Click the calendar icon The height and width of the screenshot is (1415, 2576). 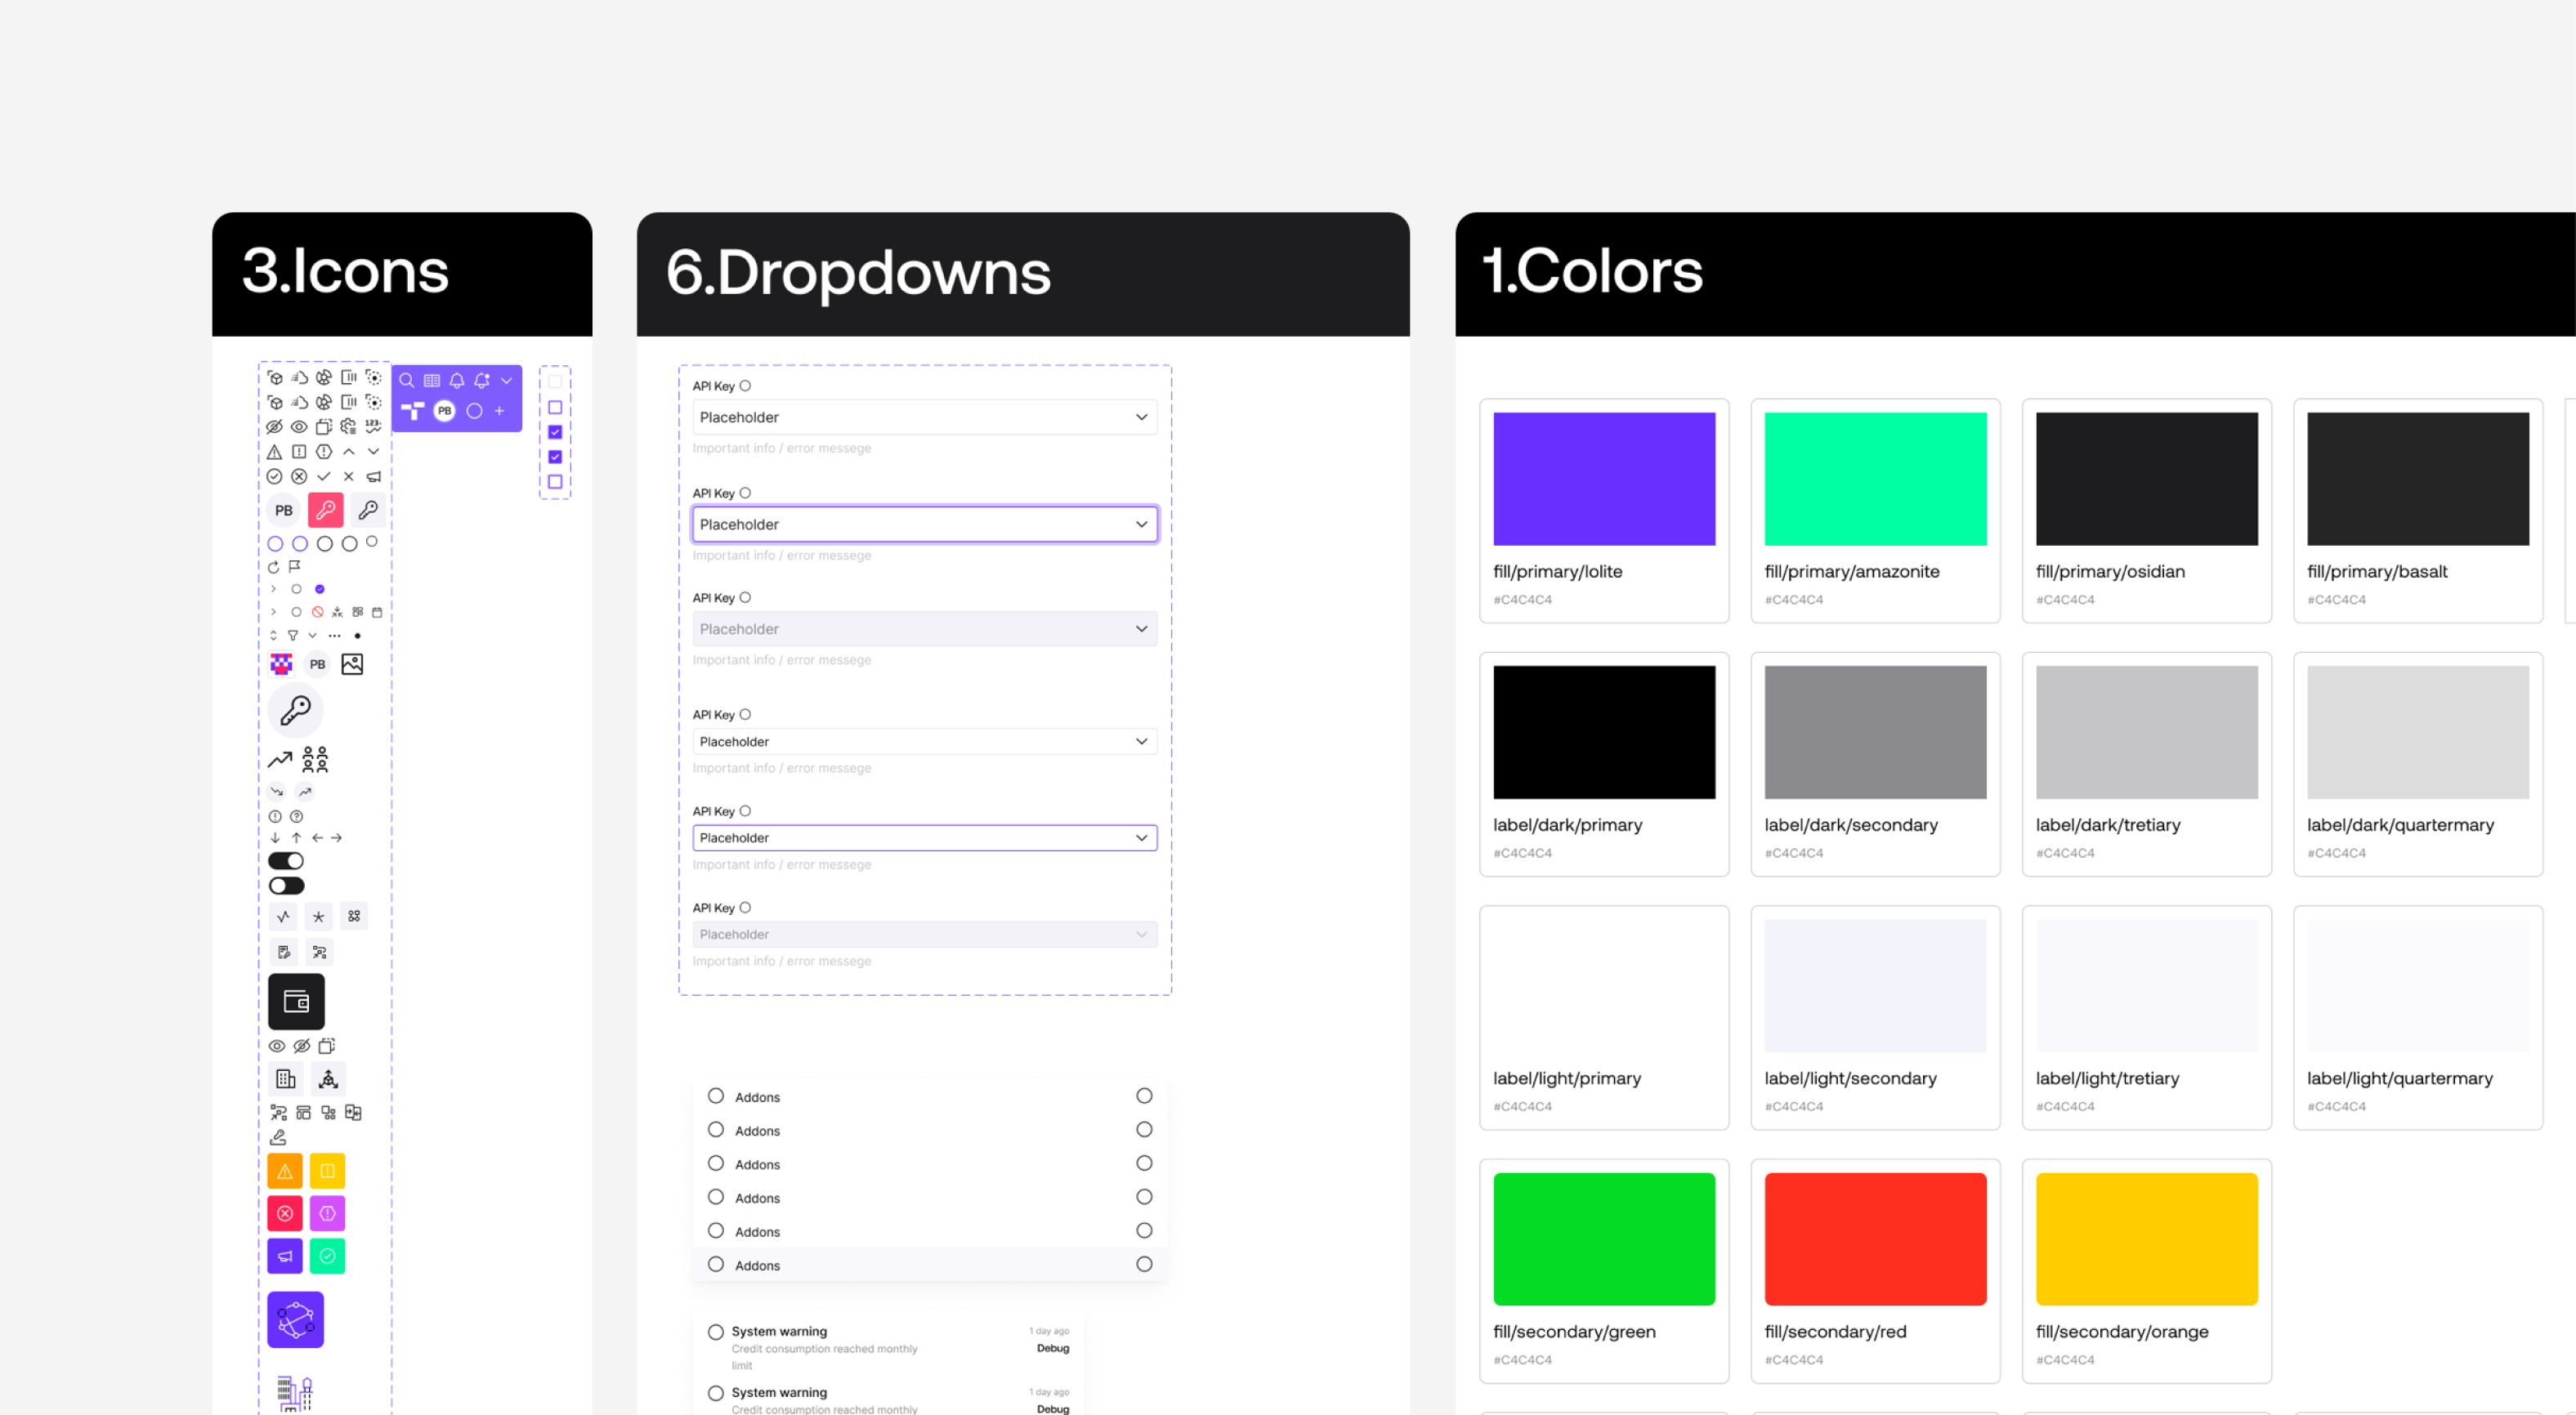(377, 612)
